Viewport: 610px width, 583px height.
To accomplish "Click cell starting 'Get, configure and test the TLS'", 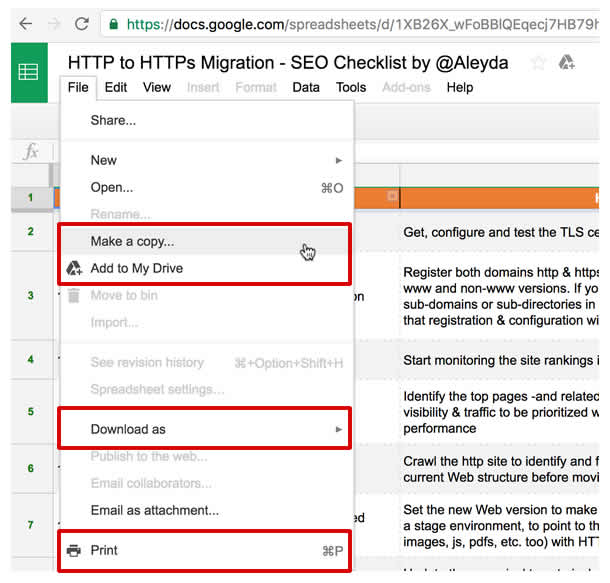I will pyautogui.click(x=500, y=232).
